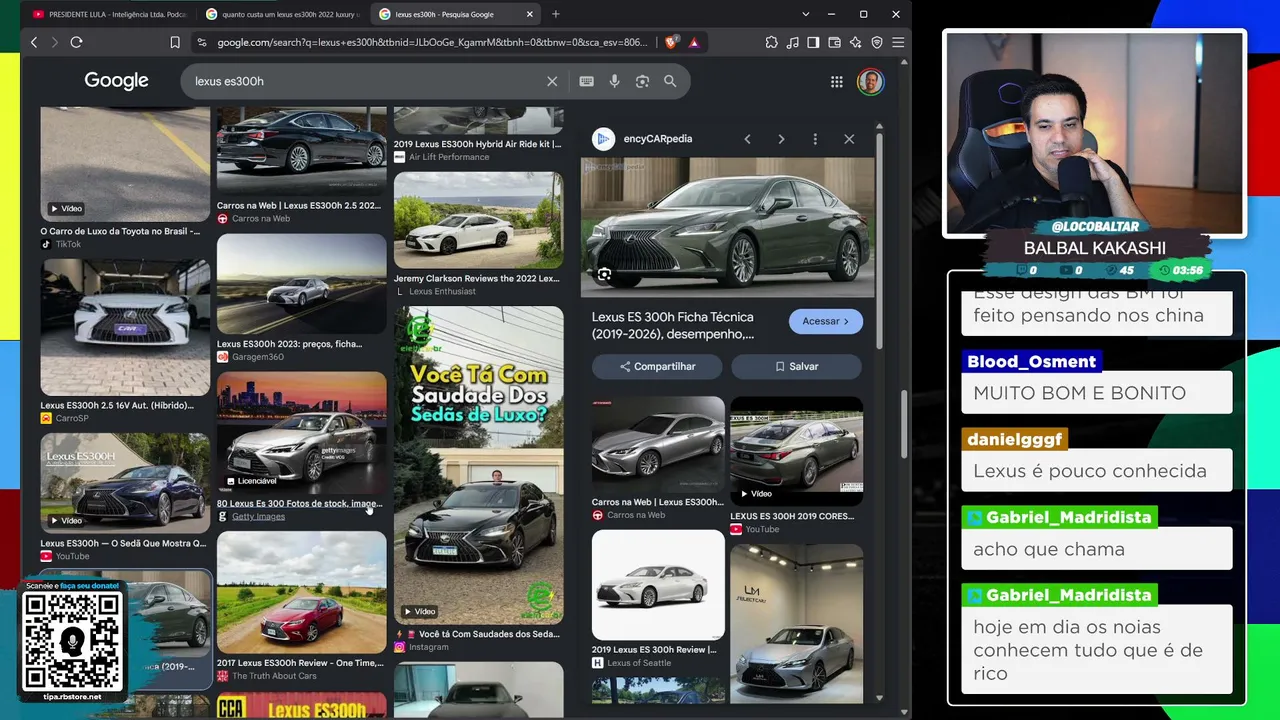Open the large olive Lexus preview image
Viewport: 1280px width, 720px height.
pyautogui.click(x=728, y=228)
